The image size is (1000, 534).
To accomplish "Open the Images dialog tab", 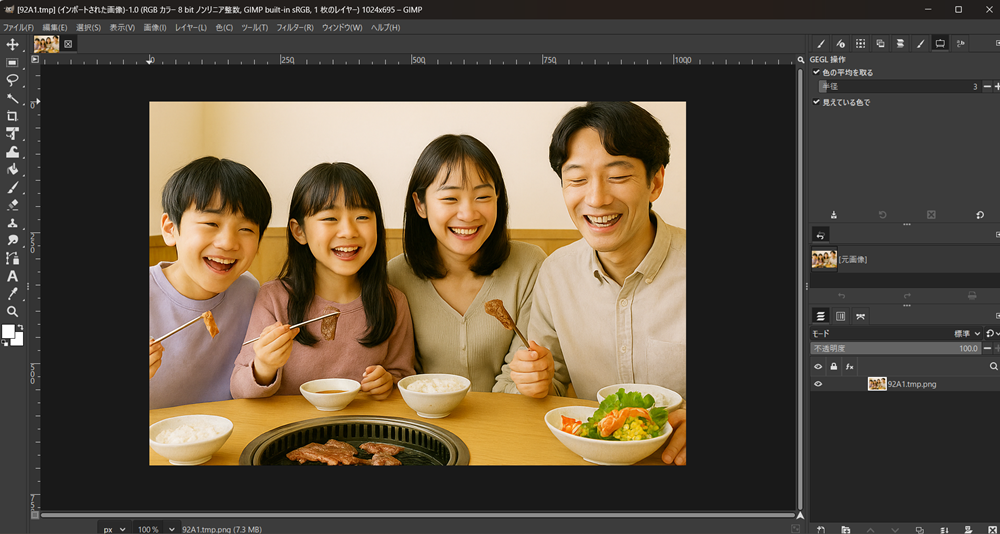I will pyautogui.click(x=880, y=43).
